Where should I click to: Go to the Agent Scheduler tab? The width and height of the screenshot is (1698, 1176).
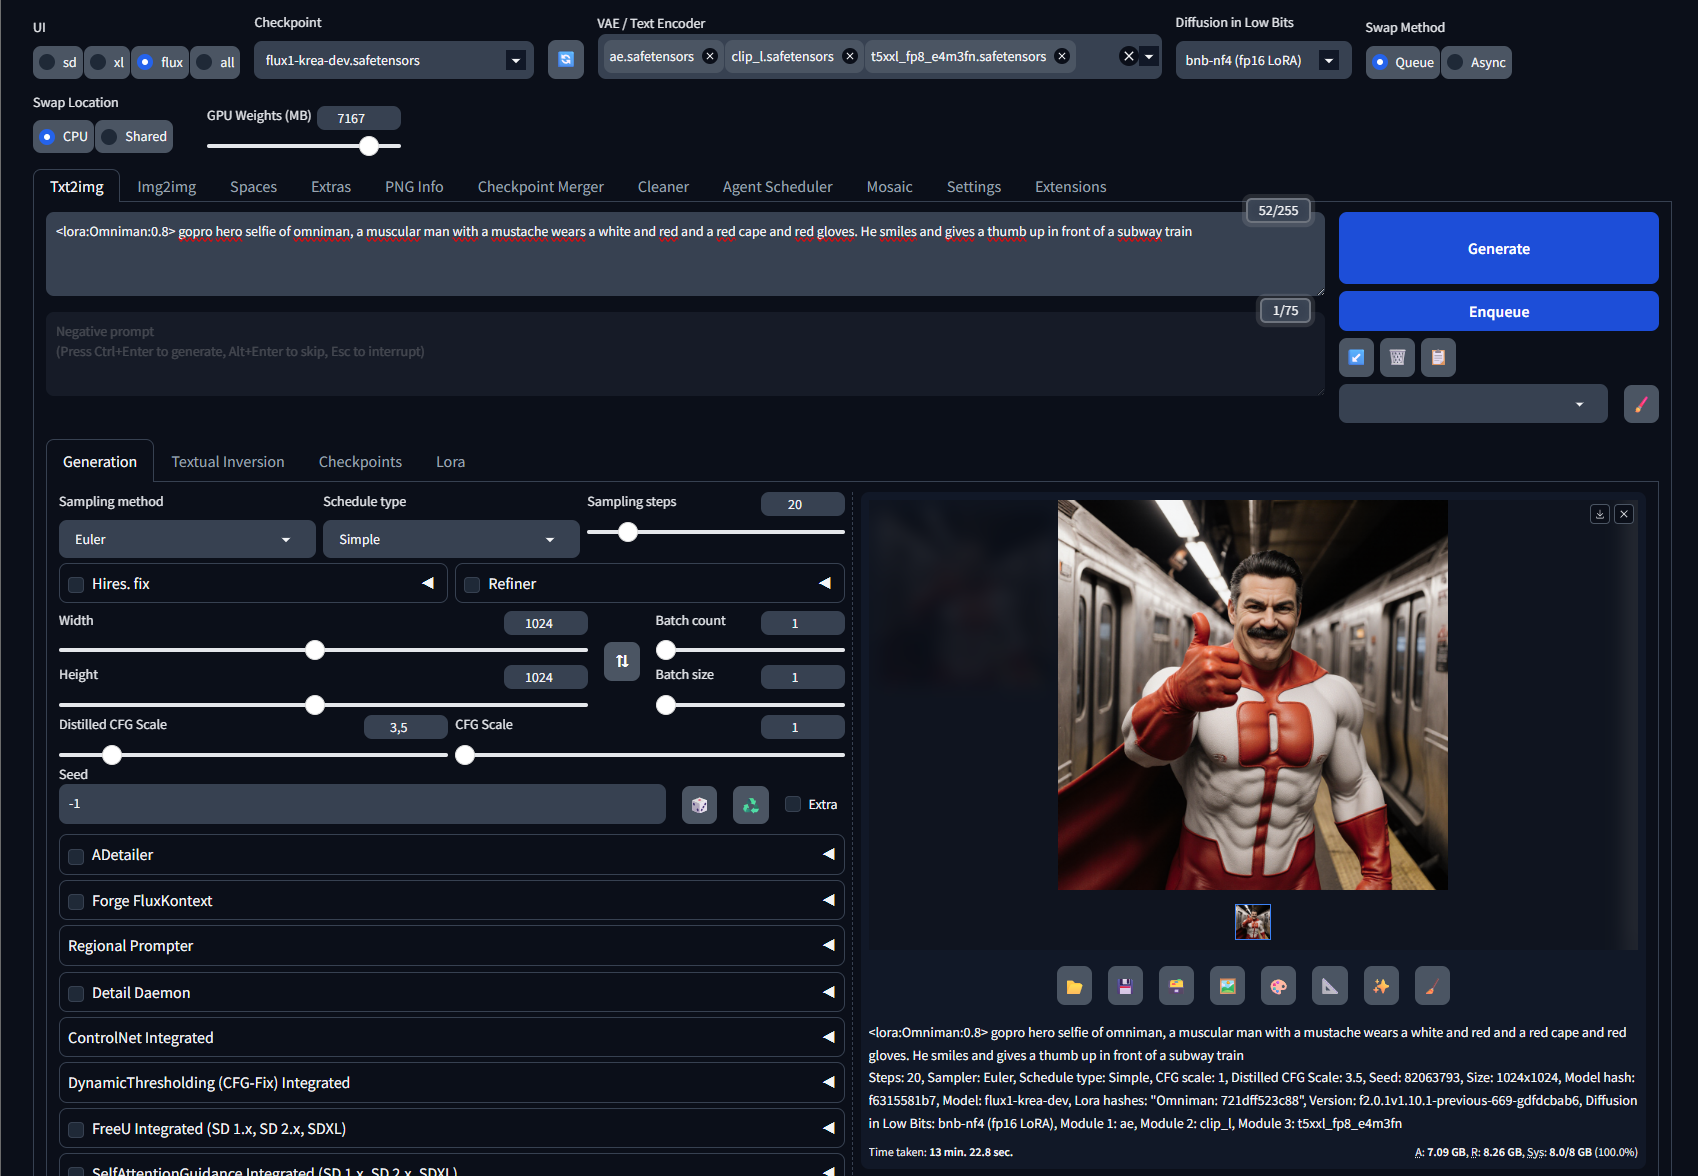777,187
